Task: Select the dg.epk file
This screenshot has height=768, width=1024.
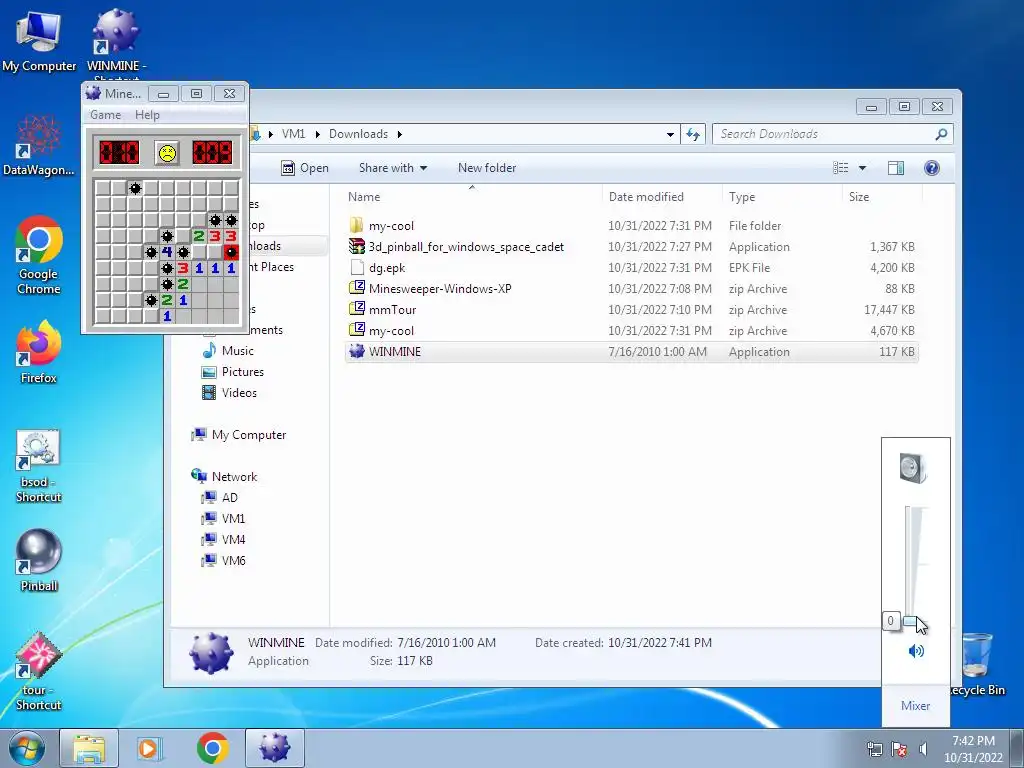Action: coord(632,268)
